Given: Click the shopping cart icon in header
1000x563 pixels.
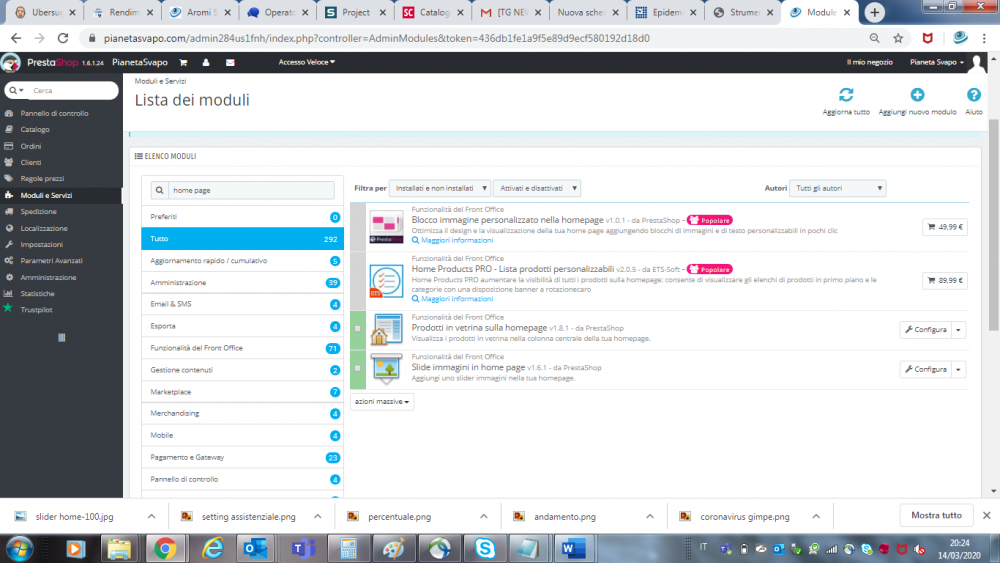Looking at the screenshot, I should (x=183, y=62).
